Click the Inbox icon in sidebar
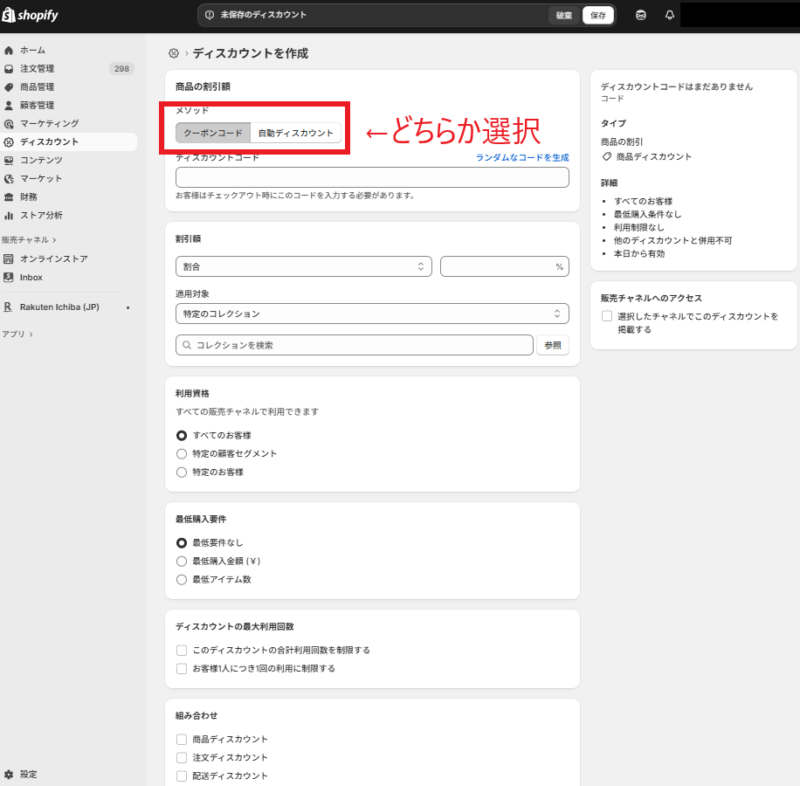This screenshot has height=786, width=800. coord(9,277)
